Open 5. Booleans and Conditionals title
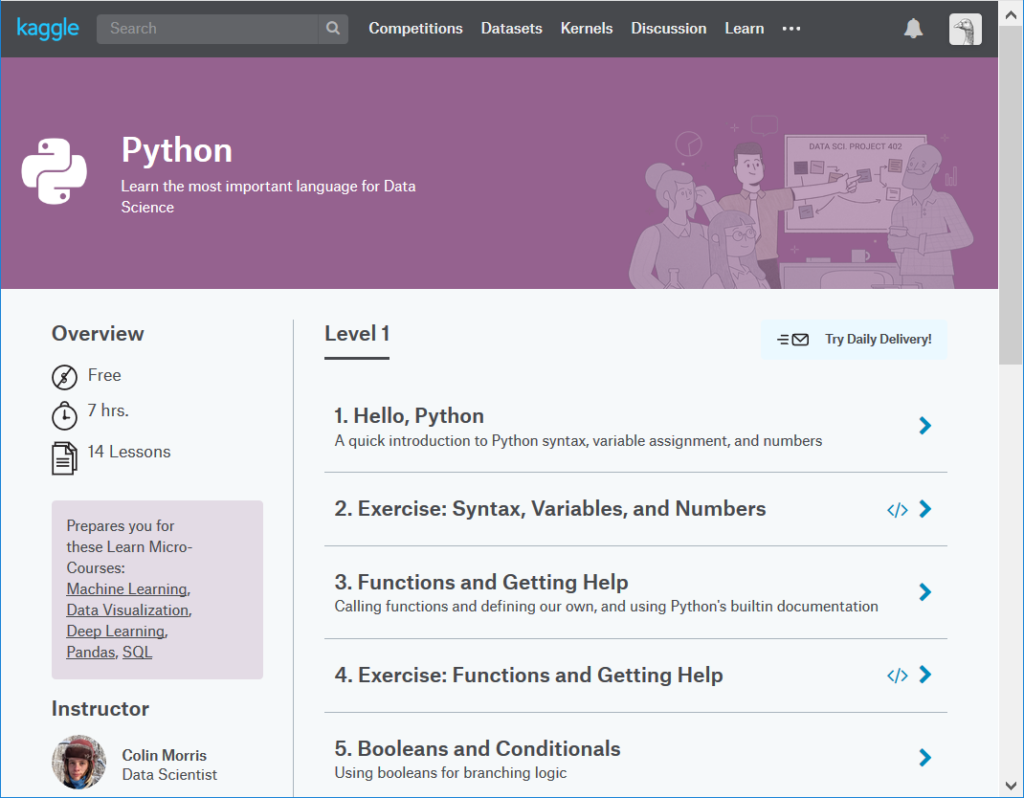The width and height of the screenshot is (1024, 798). pos(477,748)
